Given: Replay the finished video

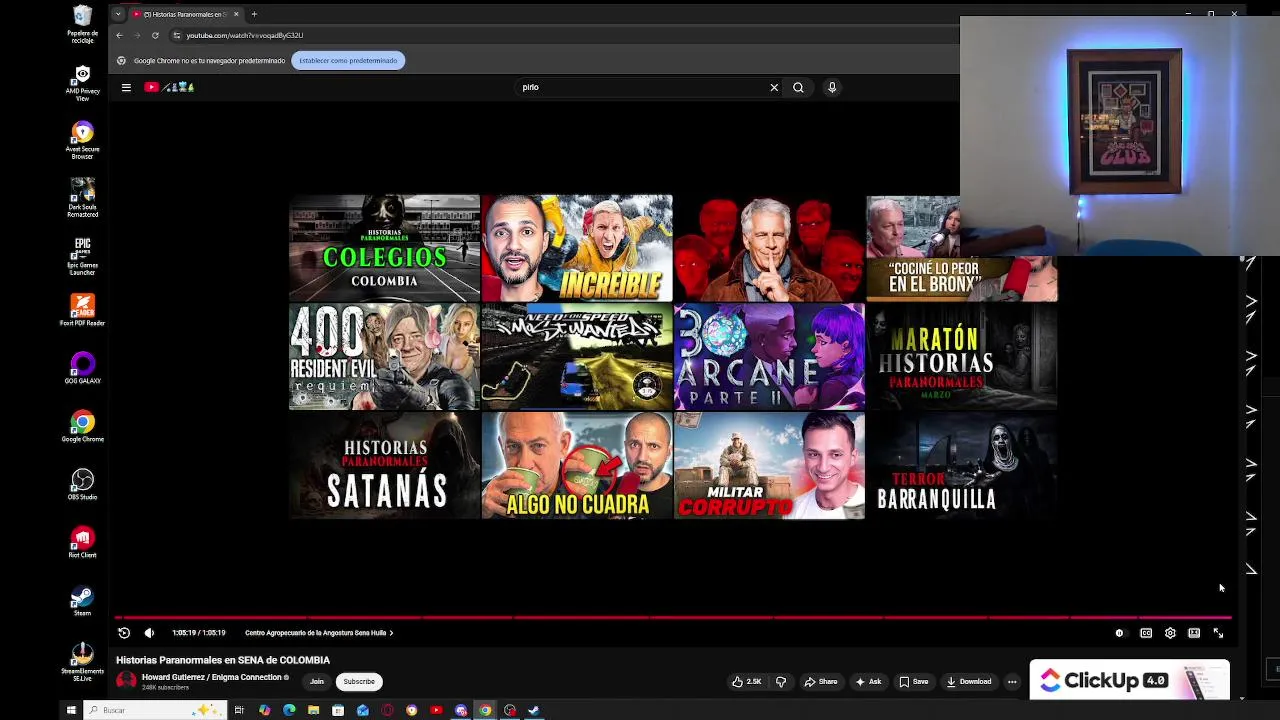Looking at the screenshot, I should tap(124, 633).
